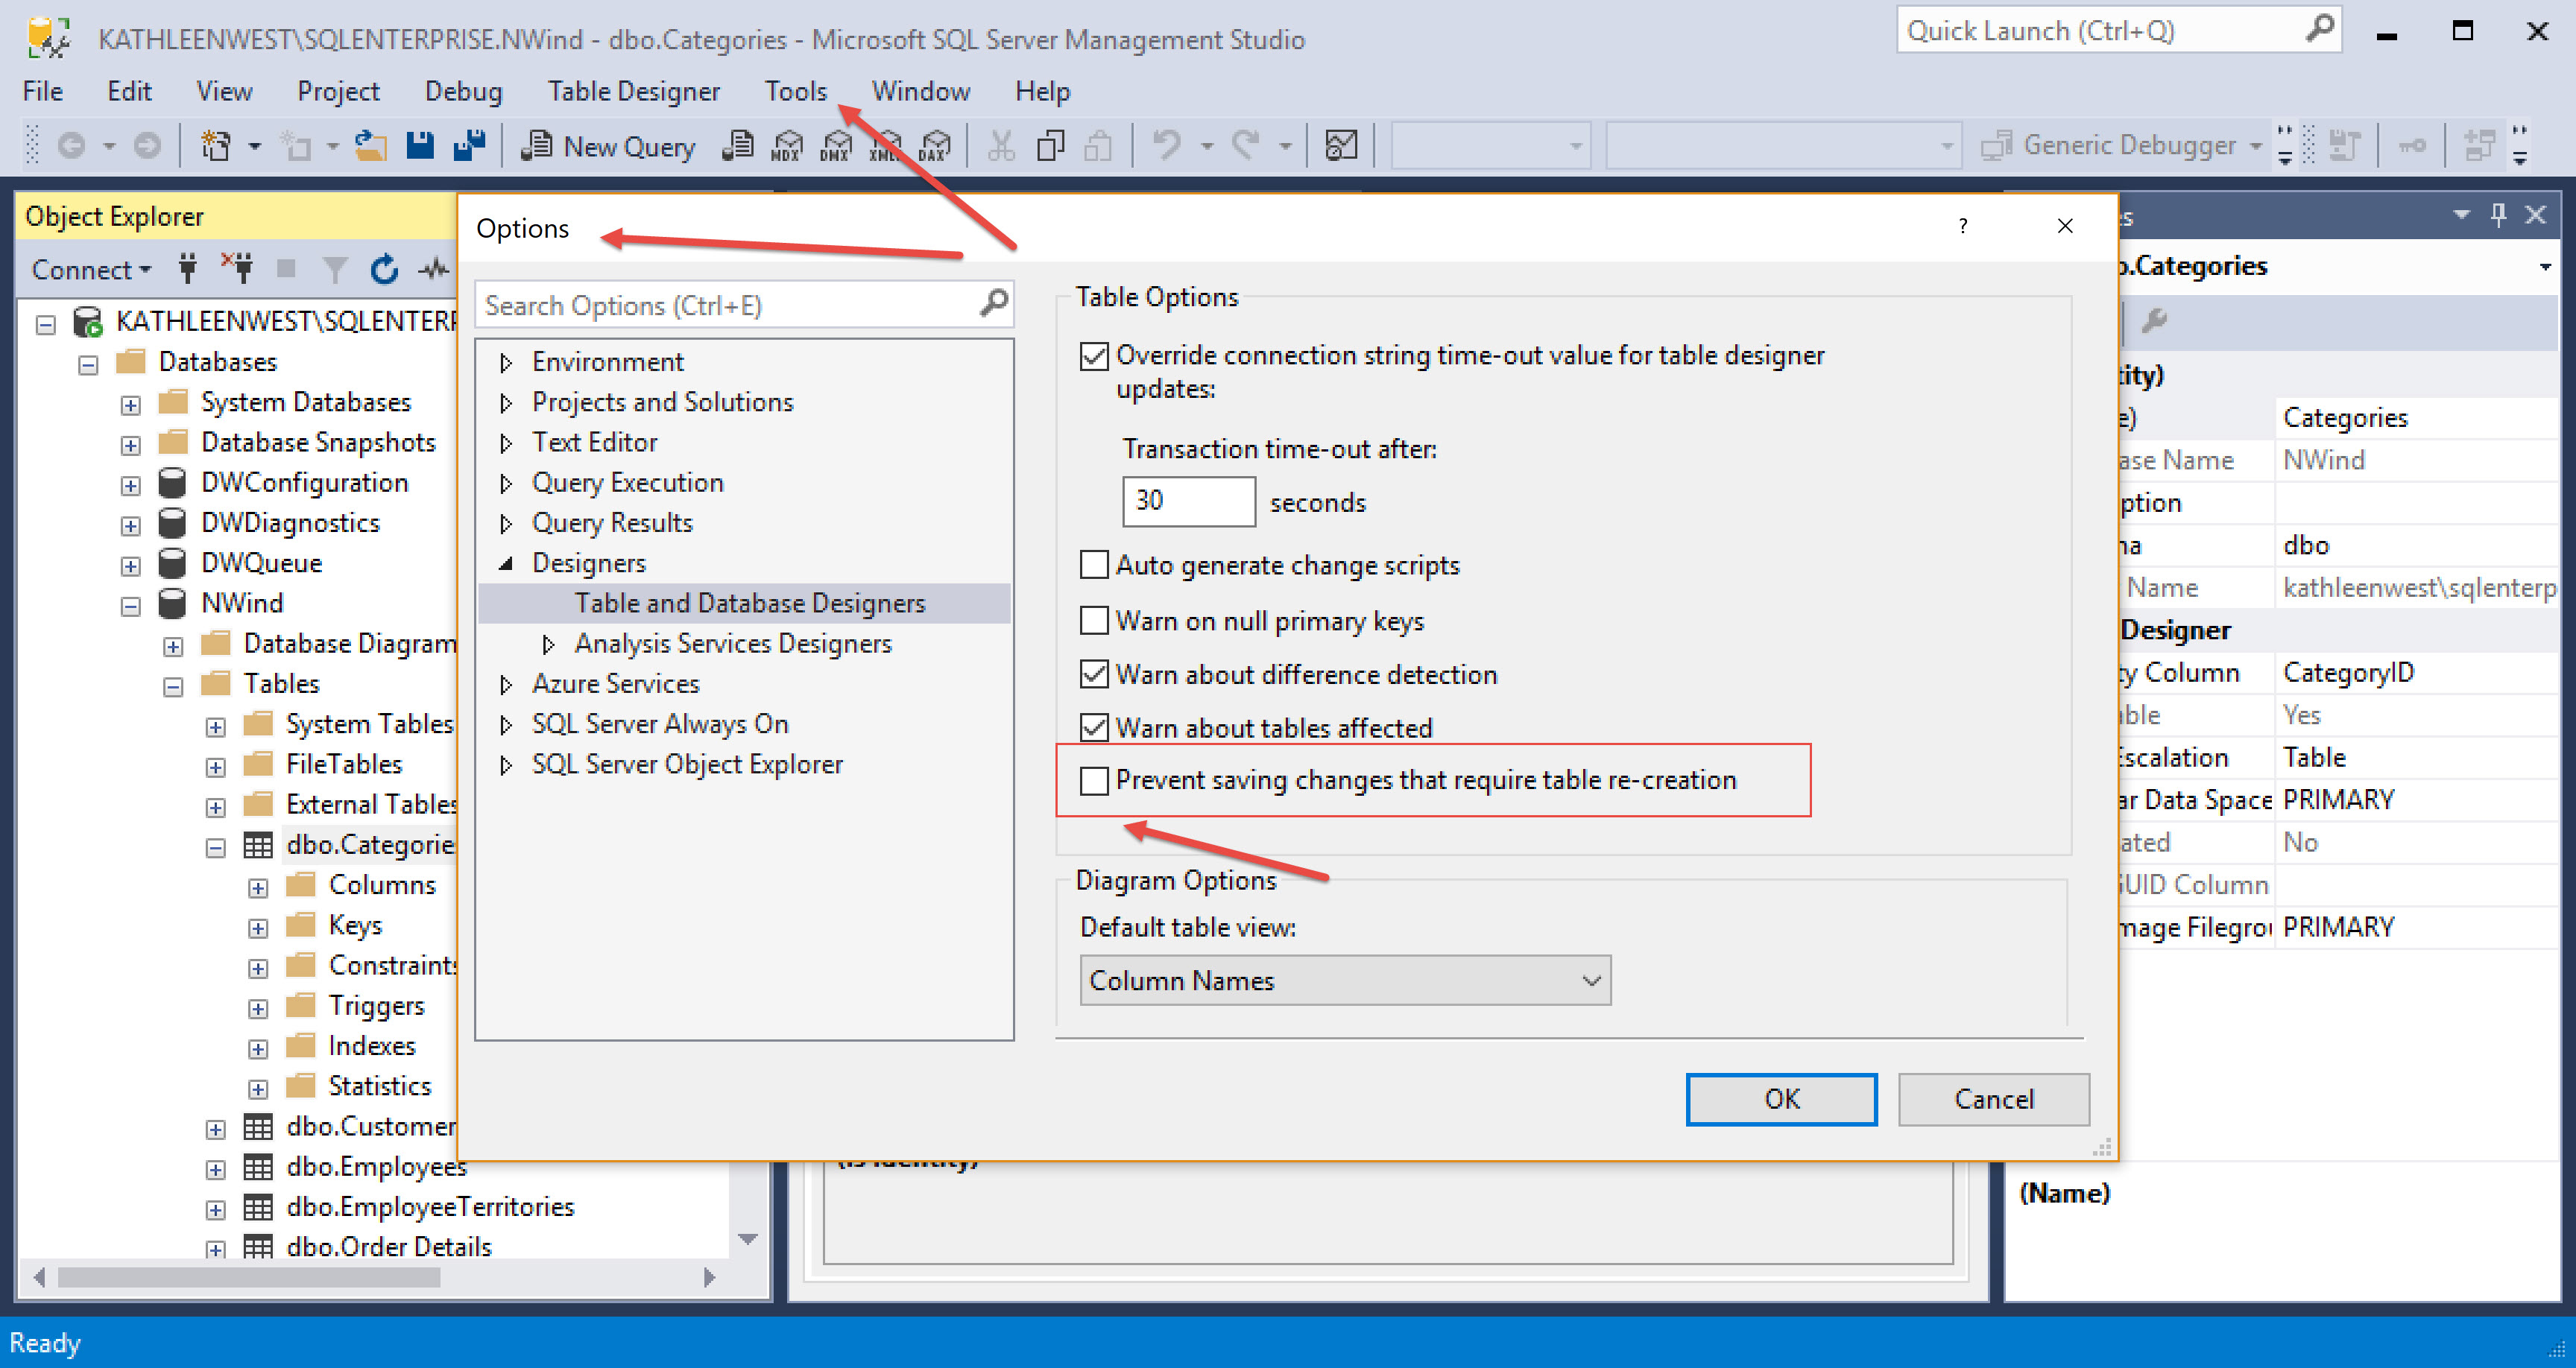
Task: Expand the Azure Services options node
Action: (506, 685)
